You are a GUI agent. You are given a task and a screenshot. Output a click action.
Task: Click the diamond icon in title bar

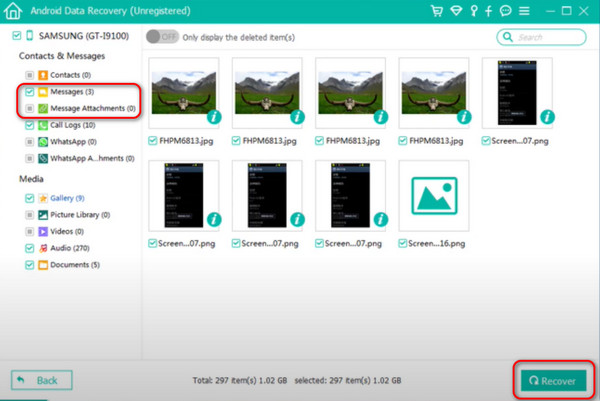457,12
